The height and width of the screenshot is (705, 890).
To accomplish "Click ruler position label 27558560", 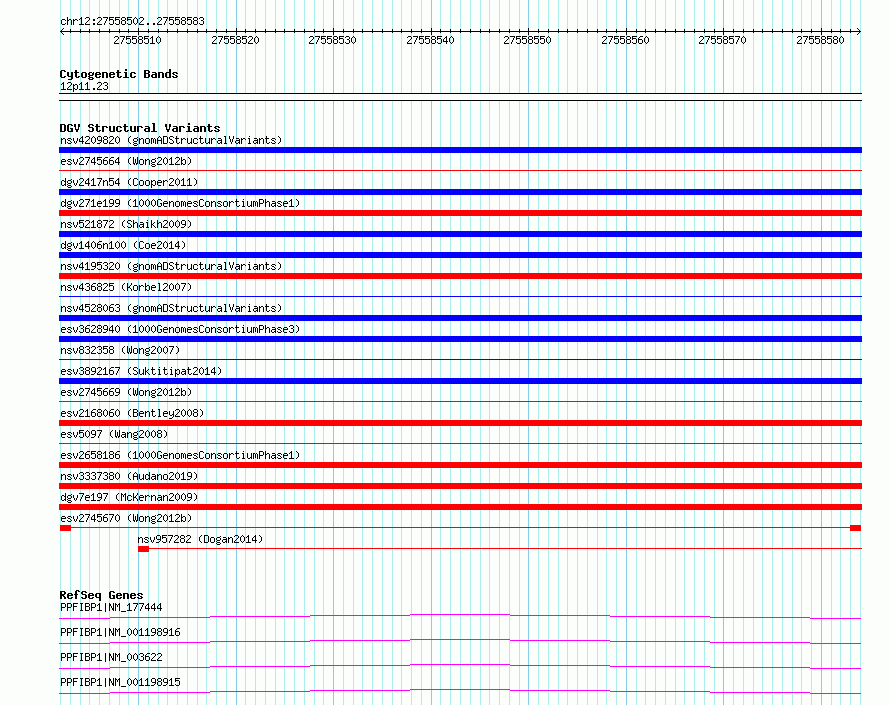I will tap(625, 40).
